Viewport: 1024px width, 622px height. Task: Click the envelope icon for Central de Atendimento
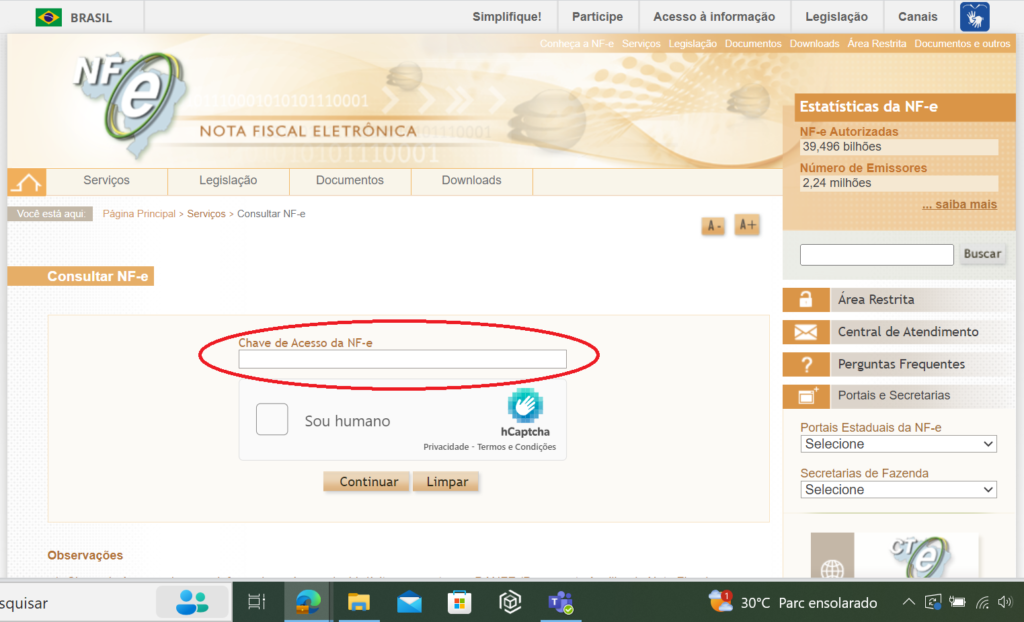806,332
